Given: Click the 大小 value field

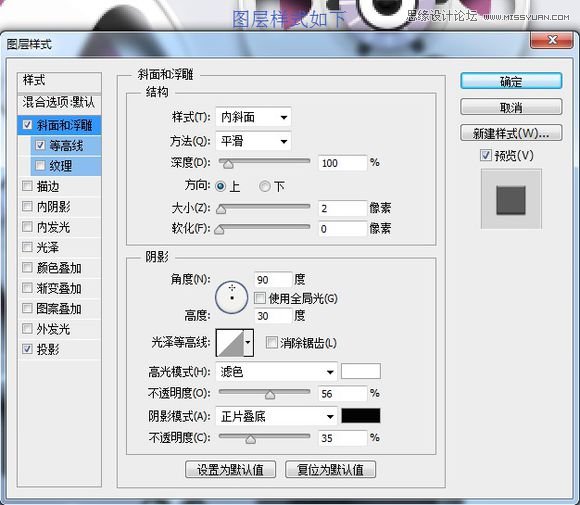Looking at the screenshot, I should (342, 208).
